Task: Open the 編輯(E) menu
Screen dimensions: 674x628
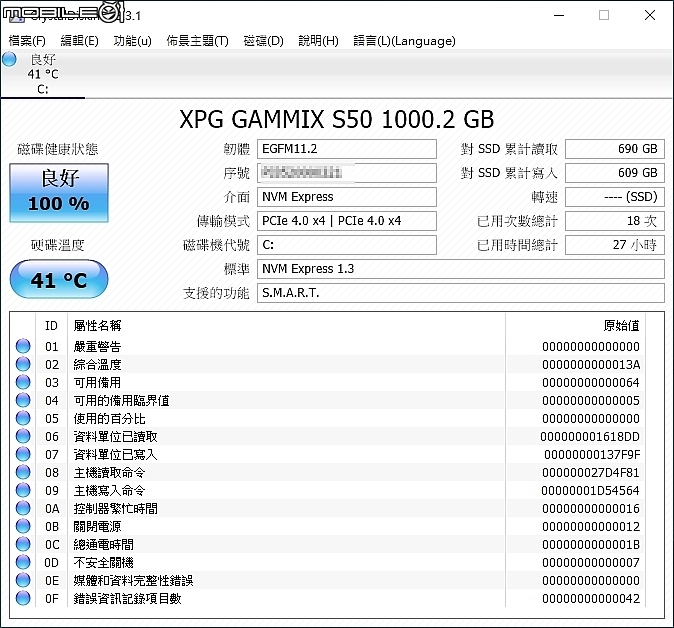Action: click(x=79, y=41)
